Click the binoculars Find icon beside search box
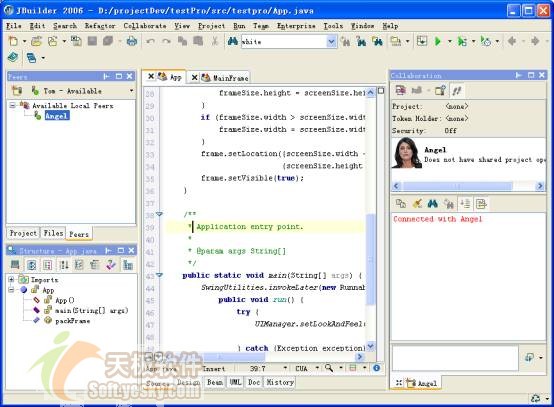 point(232,41)
